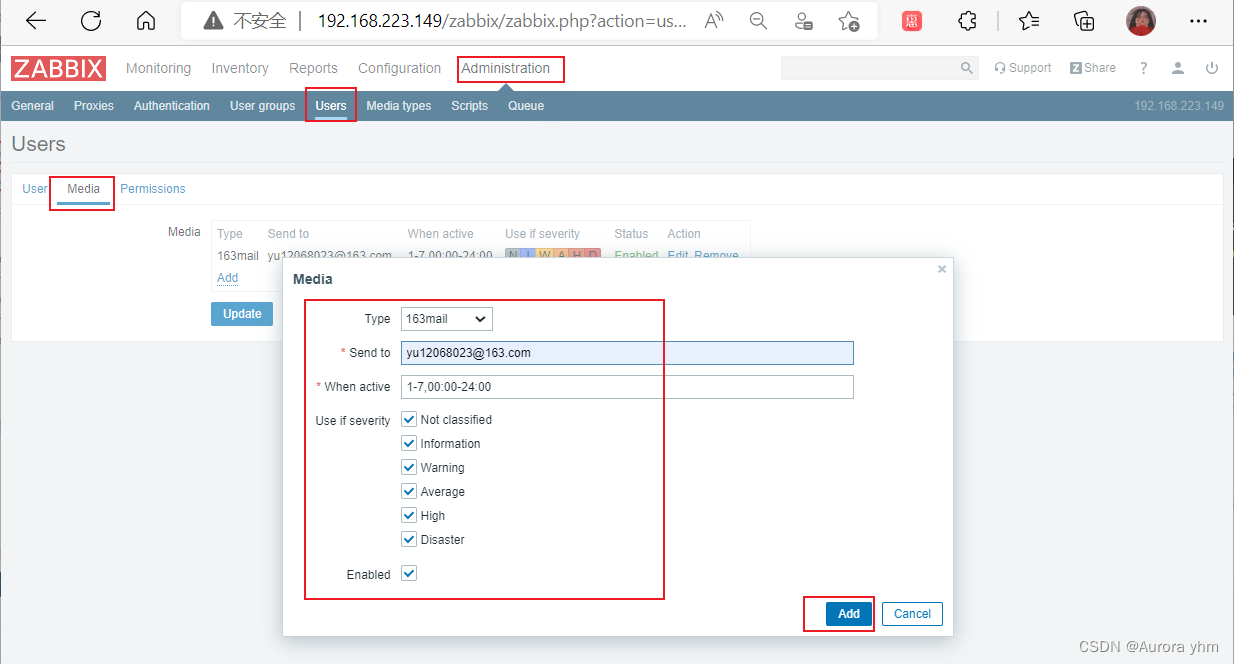Click the browser profile avatar
The width and height of the screenshot is (1234, 664).
click(x=1141, y=21)
